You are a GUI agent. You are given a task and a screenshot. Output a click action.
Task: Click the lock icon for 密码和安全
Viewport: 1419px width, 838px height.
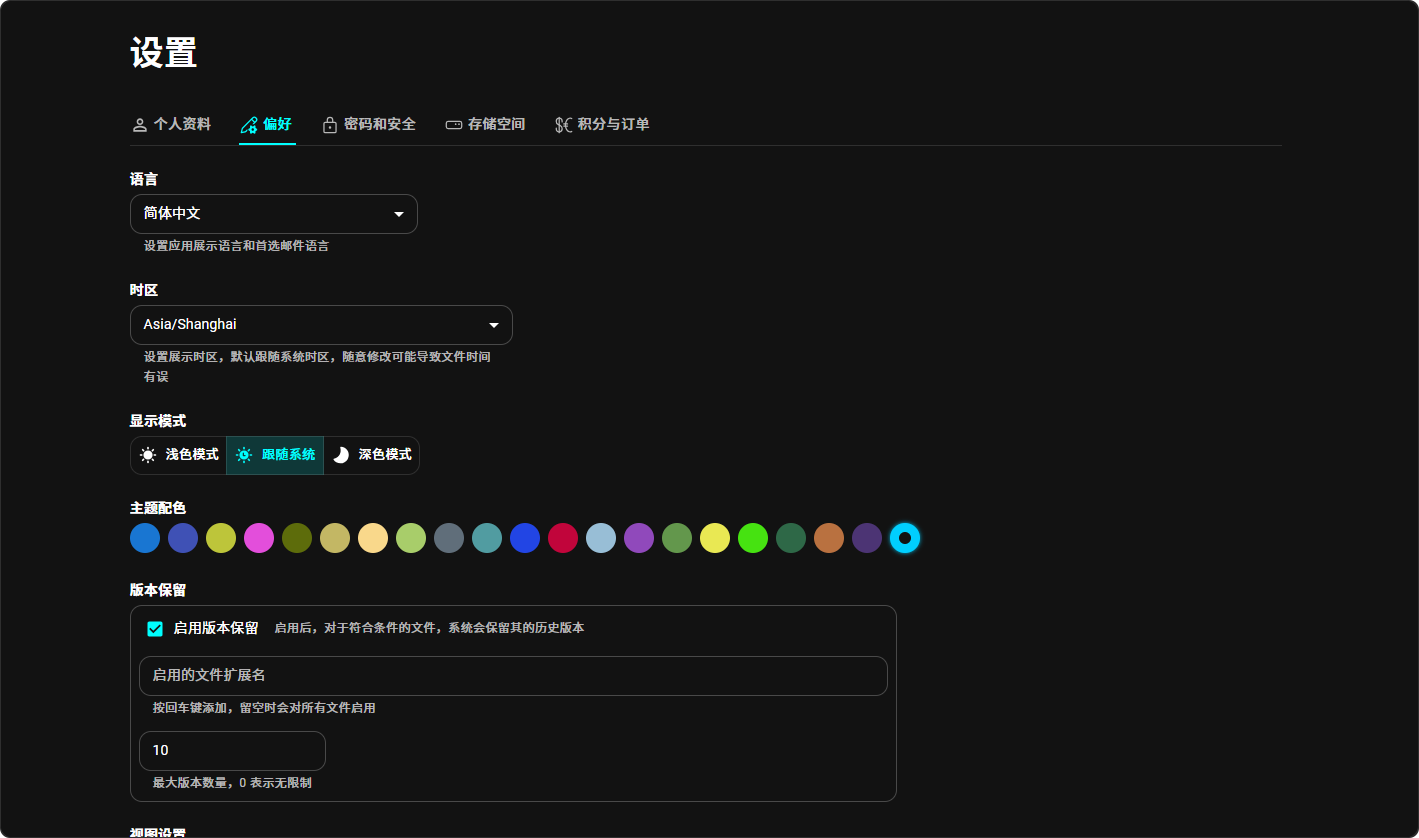pos(329,125)
